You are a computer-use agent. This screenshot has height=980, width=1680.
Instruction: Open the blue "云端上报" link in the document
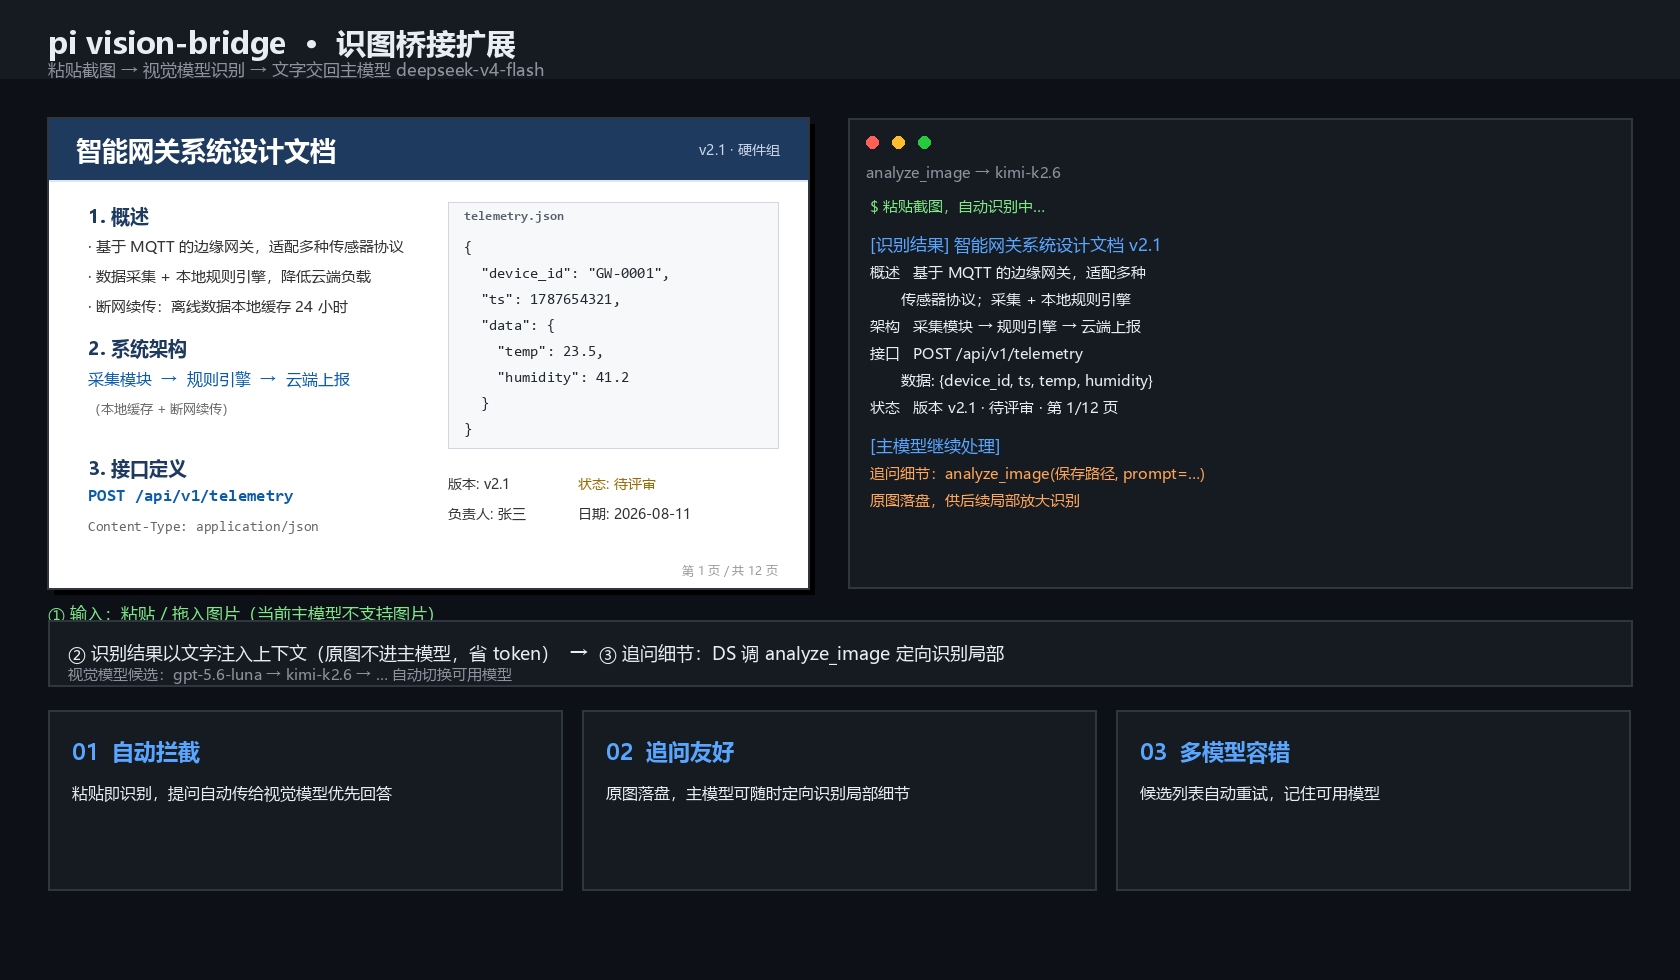318,380
